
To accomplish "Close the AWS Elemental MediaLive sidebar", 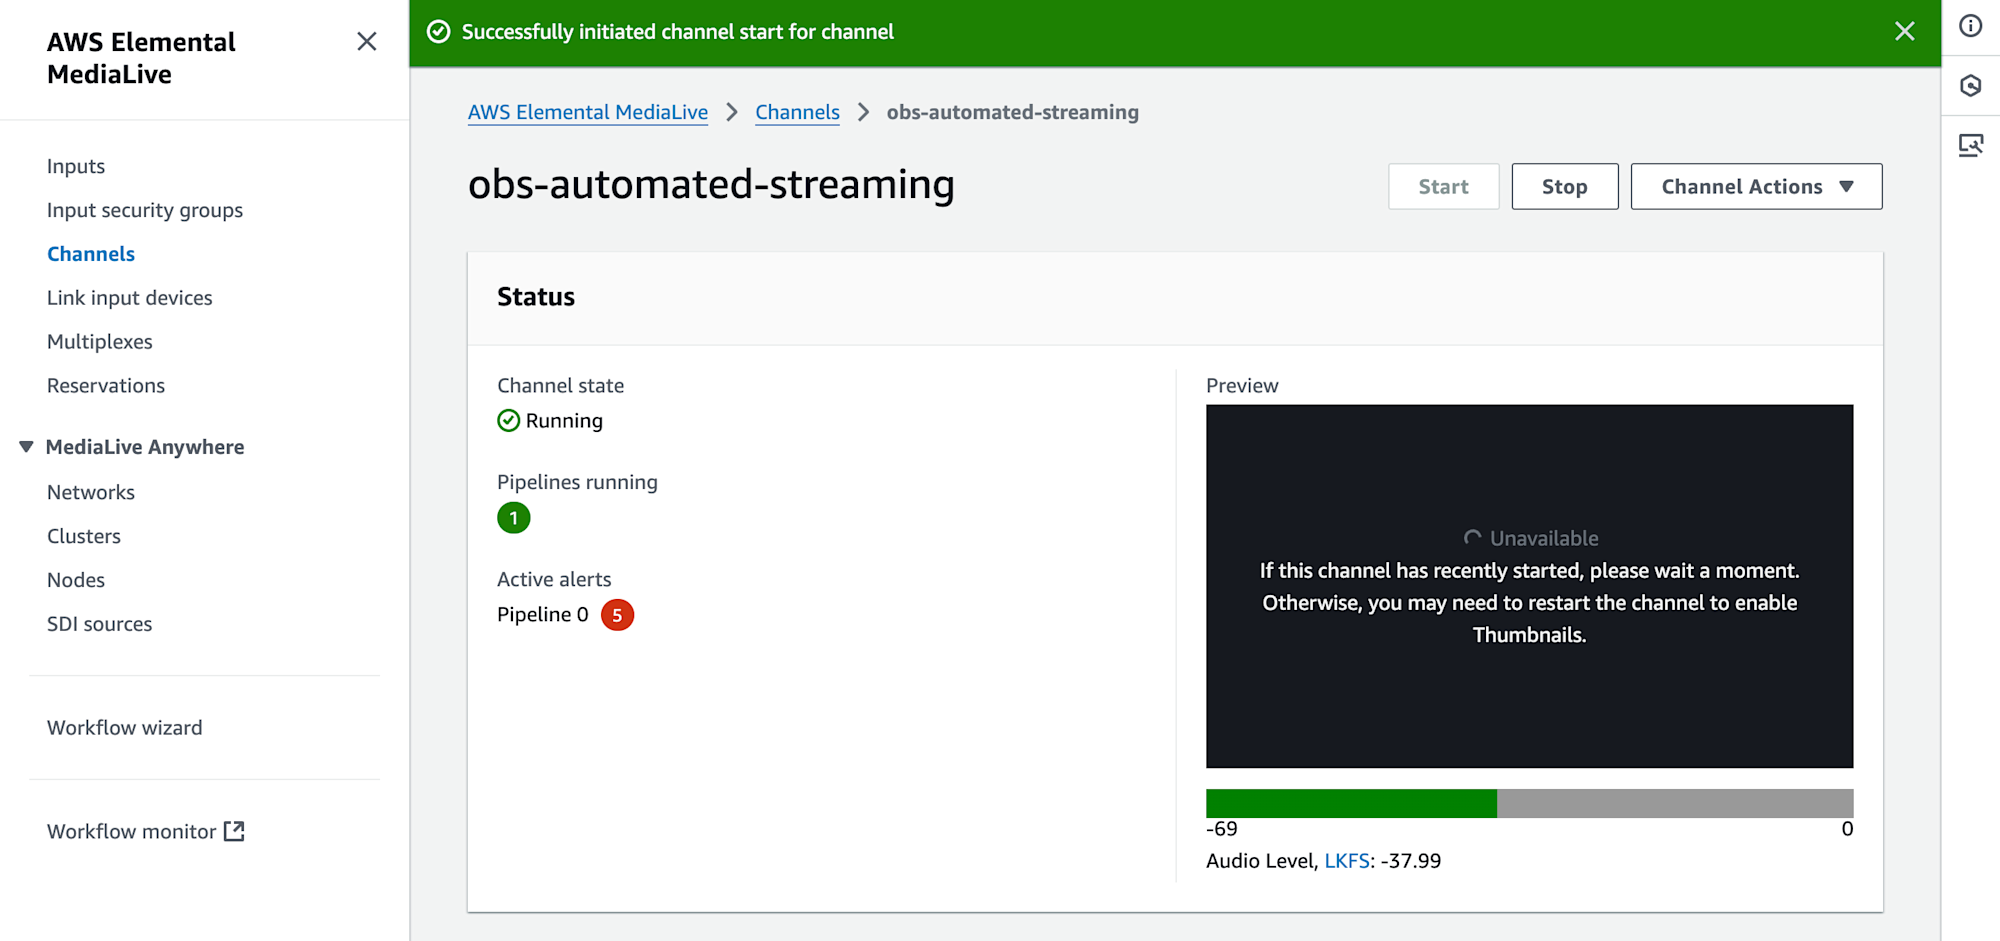I will tap(367, 41).
